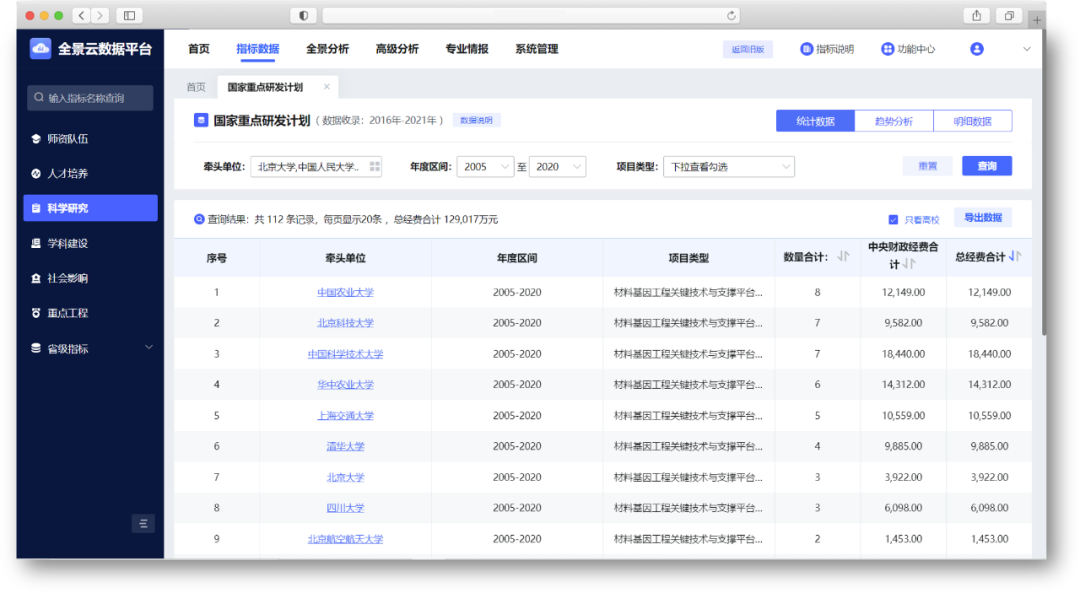Click the search magnifier in sidebar
Viewport: 1080px width, 593px height.
[39, 98]
